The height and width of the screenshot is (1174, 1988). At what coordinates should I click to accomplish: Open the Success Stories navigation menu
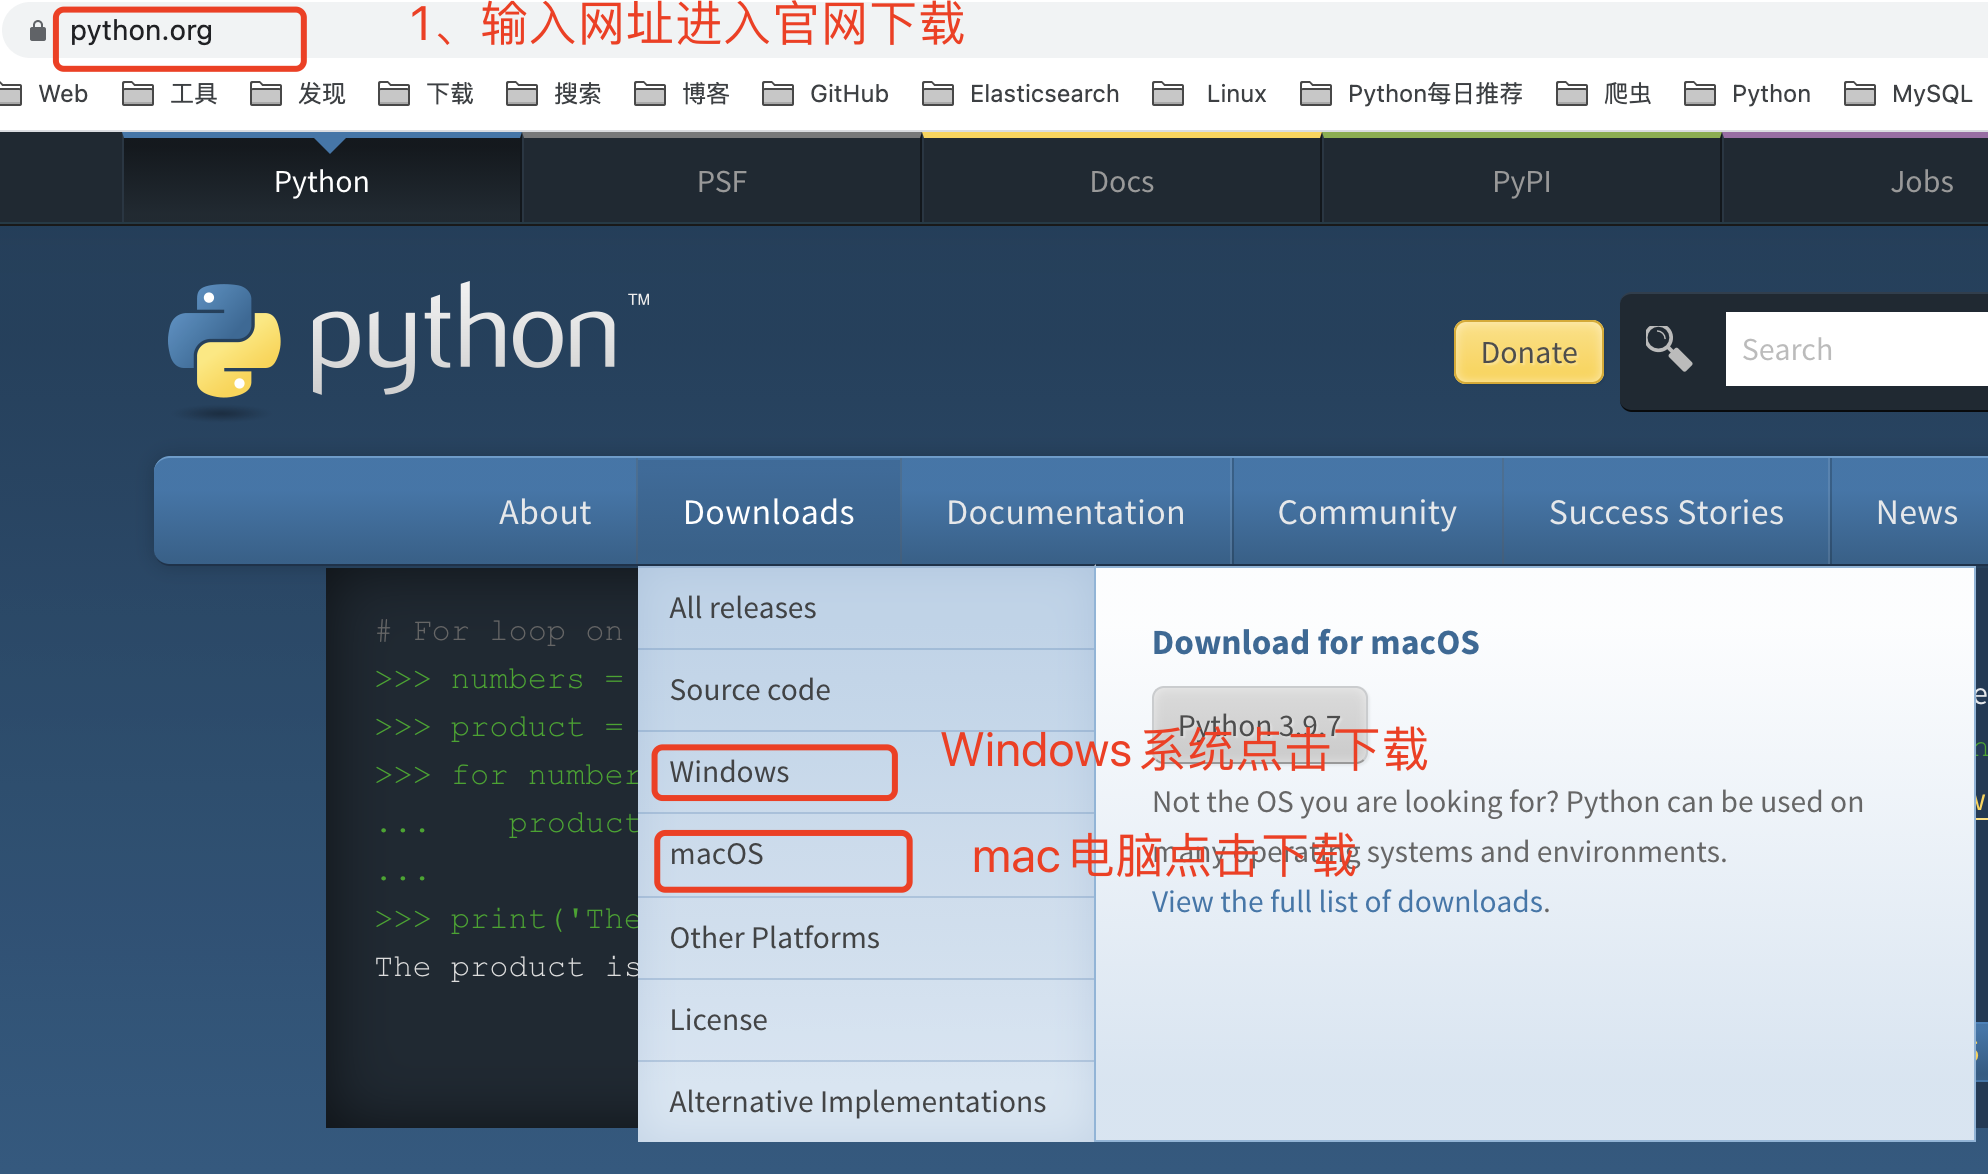point(1666,512)
